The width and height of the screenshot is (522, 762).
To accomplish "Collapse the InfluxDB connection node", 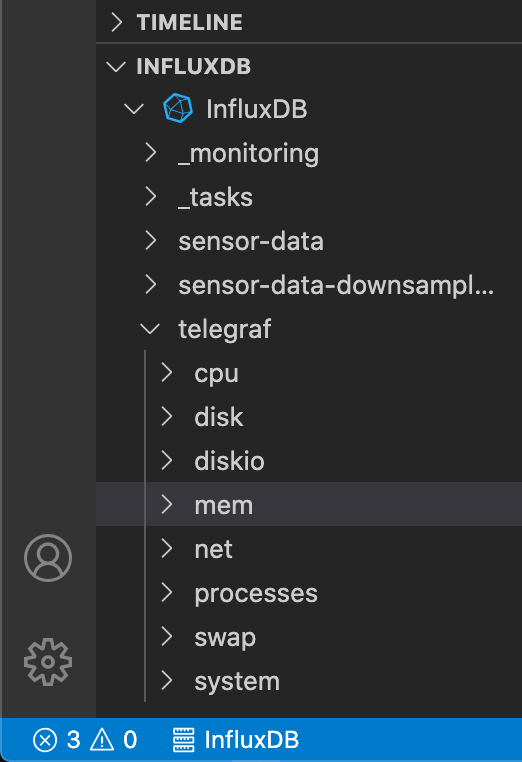I will pyautogui.click(x=134, y=109).
